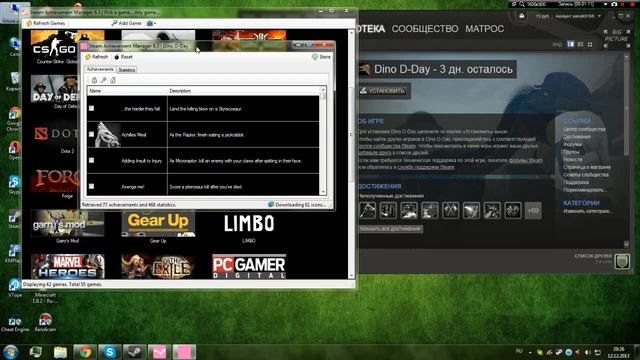Switch to the Statistics tab
Screen dimensions: 640x360
pos(127,70)
